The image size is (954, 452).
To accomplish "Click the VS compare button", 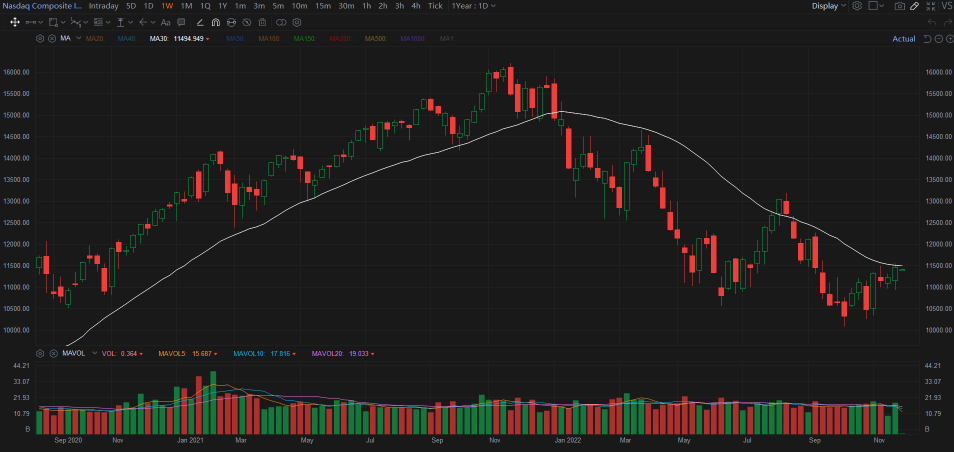I will [x=946, y=5].
